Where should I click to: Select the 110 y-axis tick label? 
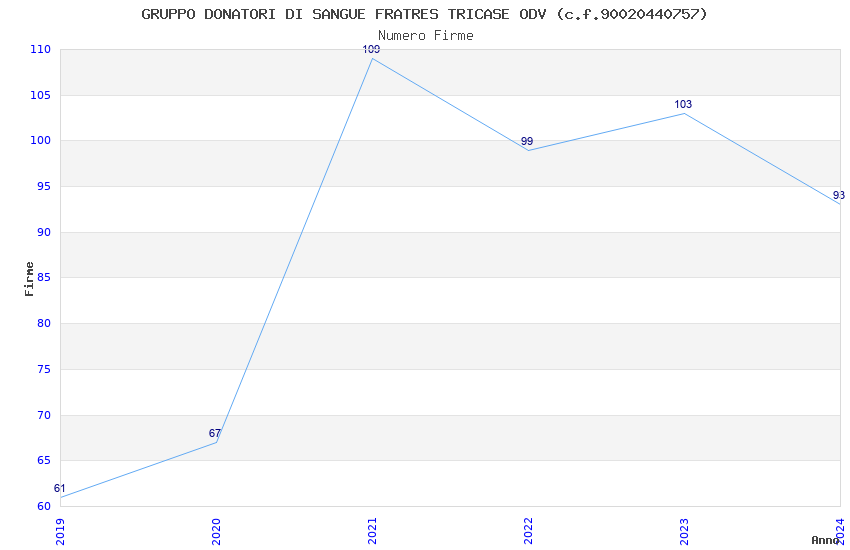[40, 49]
